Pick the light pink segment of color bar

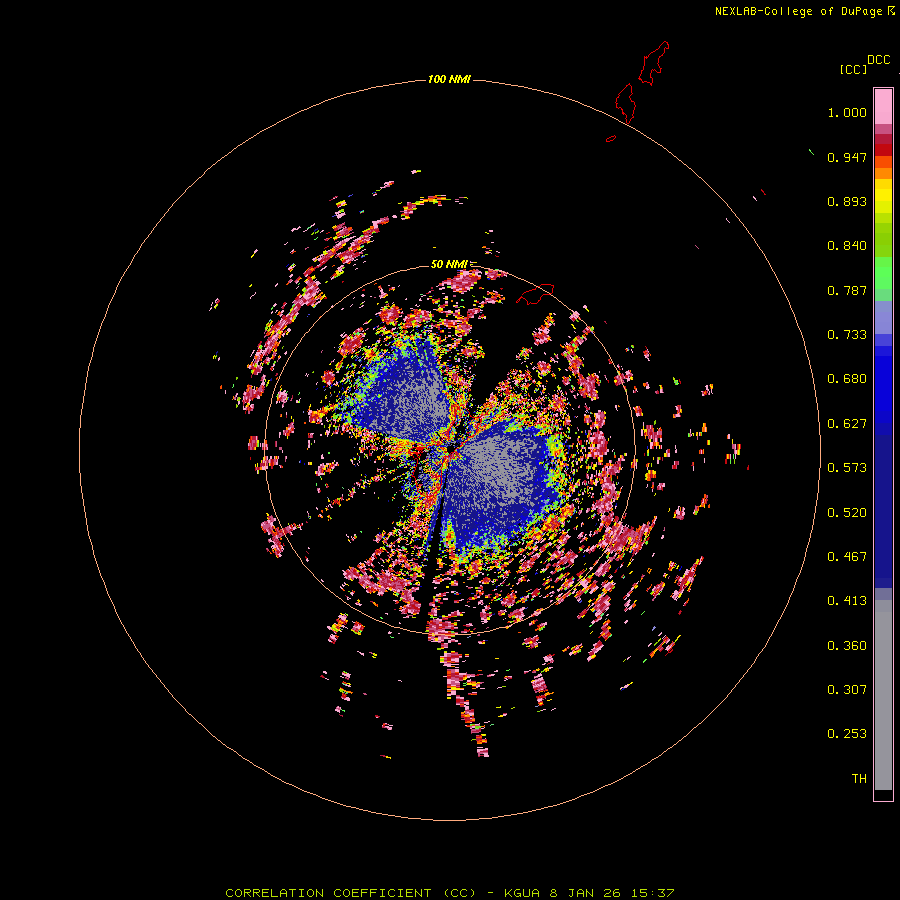click(x=883, y=107)
